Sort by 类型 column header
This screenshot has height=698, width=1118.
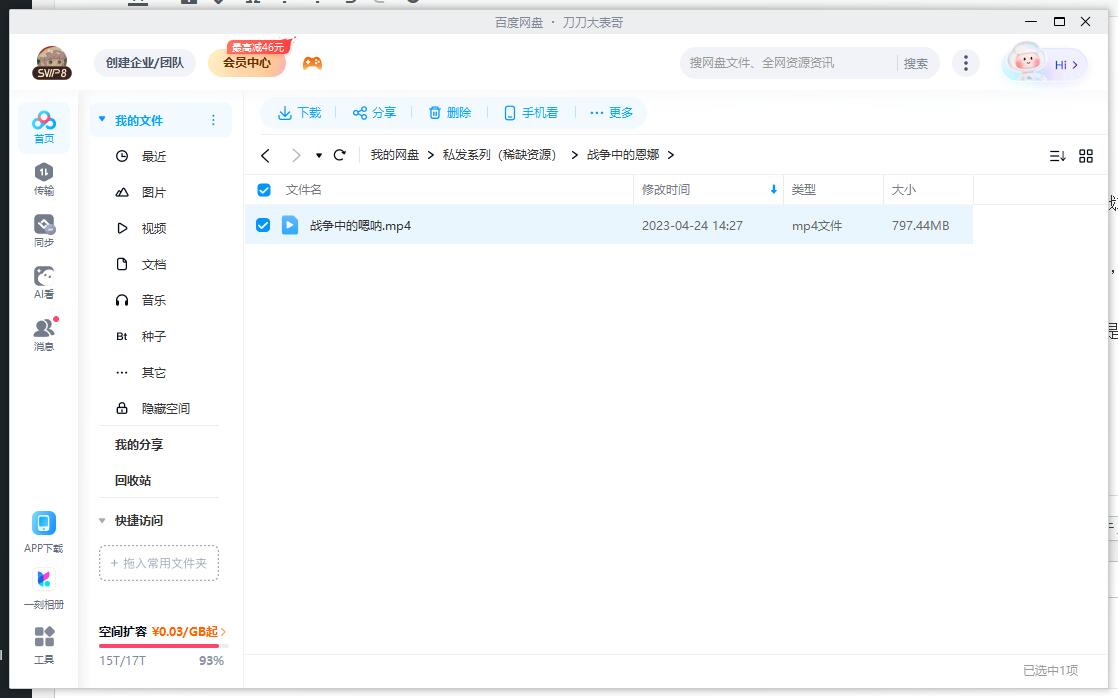pos(804,190)
